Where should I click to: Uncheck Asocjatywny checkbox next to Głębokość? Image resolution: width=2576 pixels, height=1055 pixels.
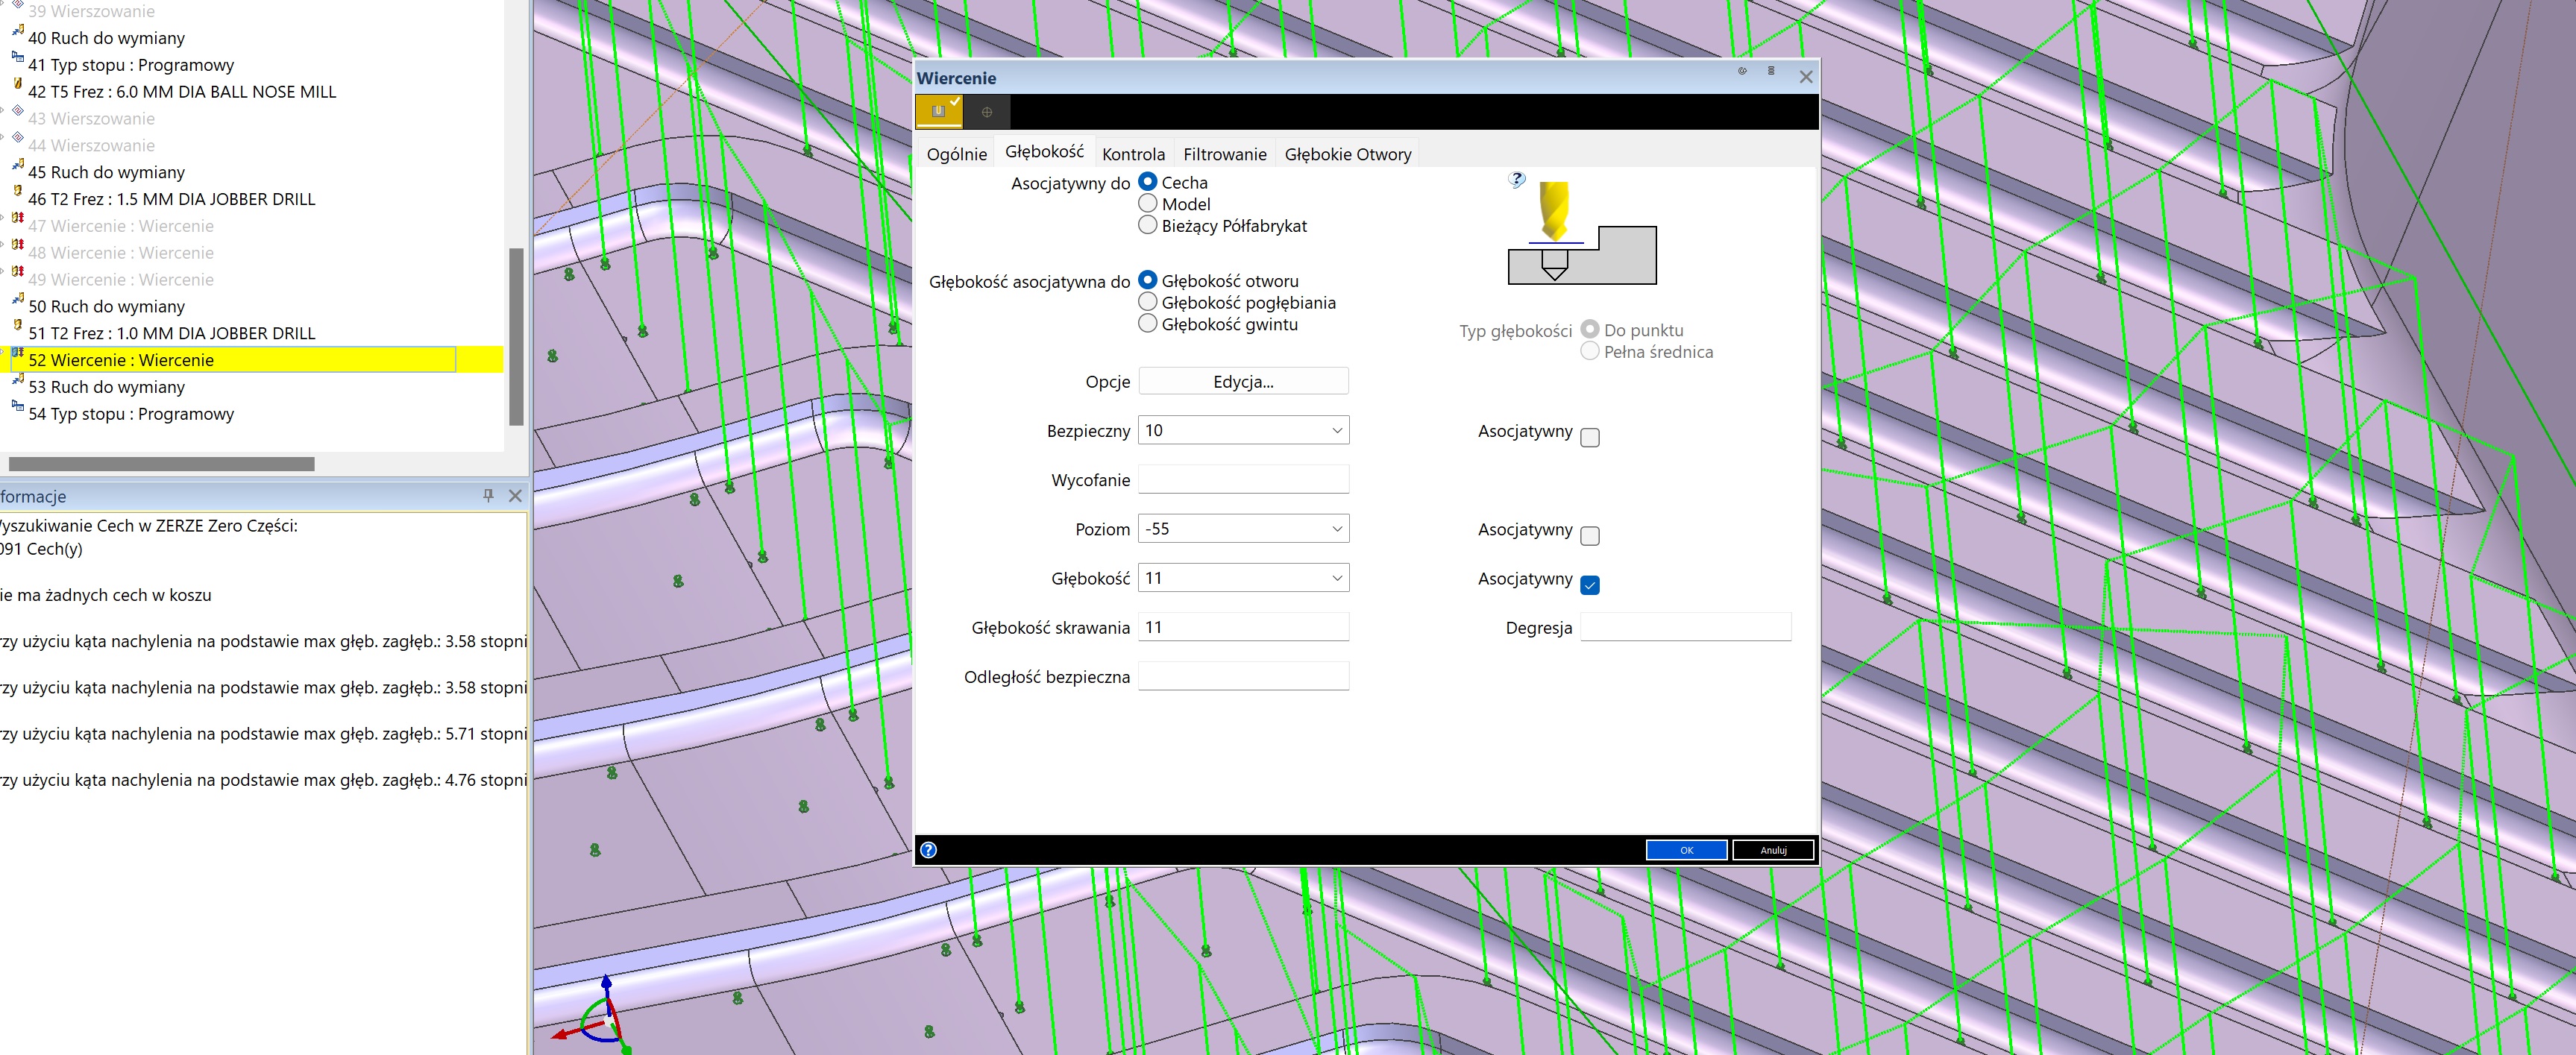coord(1590,586)
